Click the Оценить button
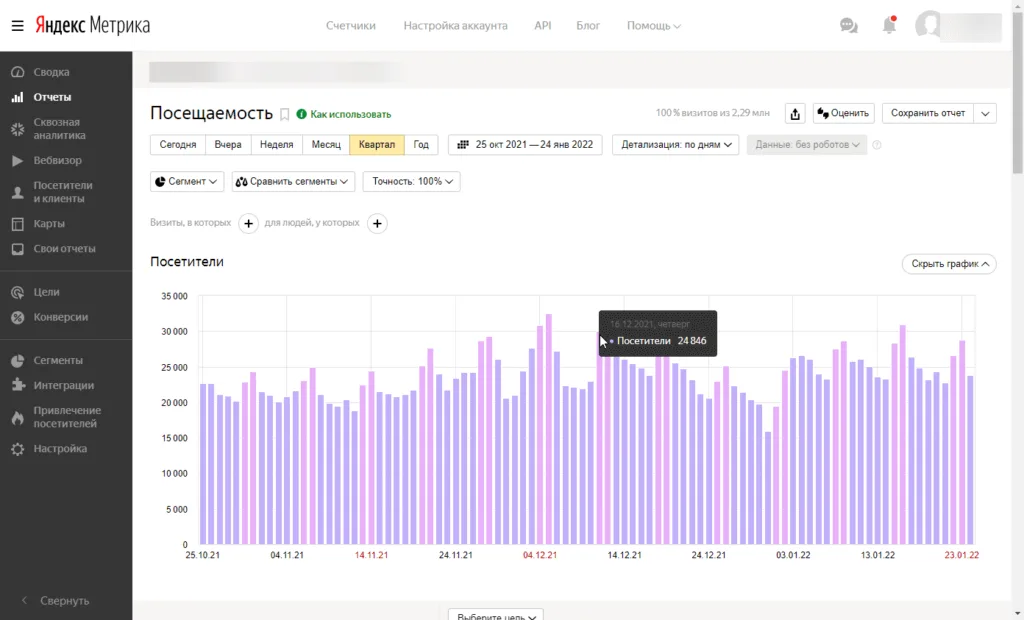 pos(844,114)
